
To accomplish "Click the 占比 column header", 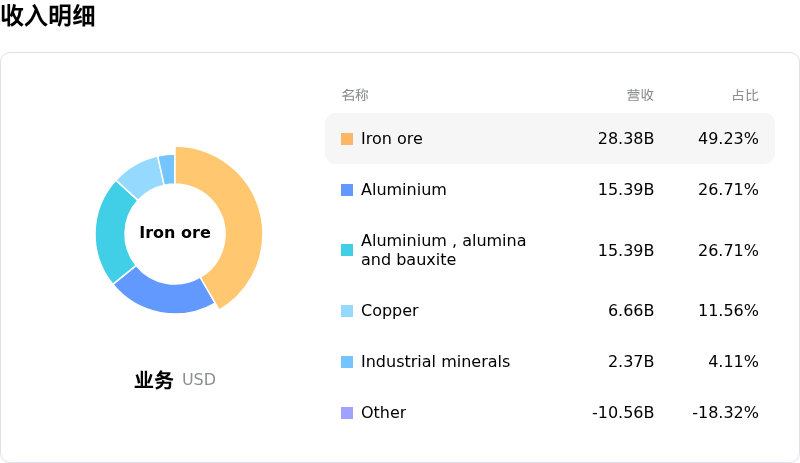I will (745, 96).
